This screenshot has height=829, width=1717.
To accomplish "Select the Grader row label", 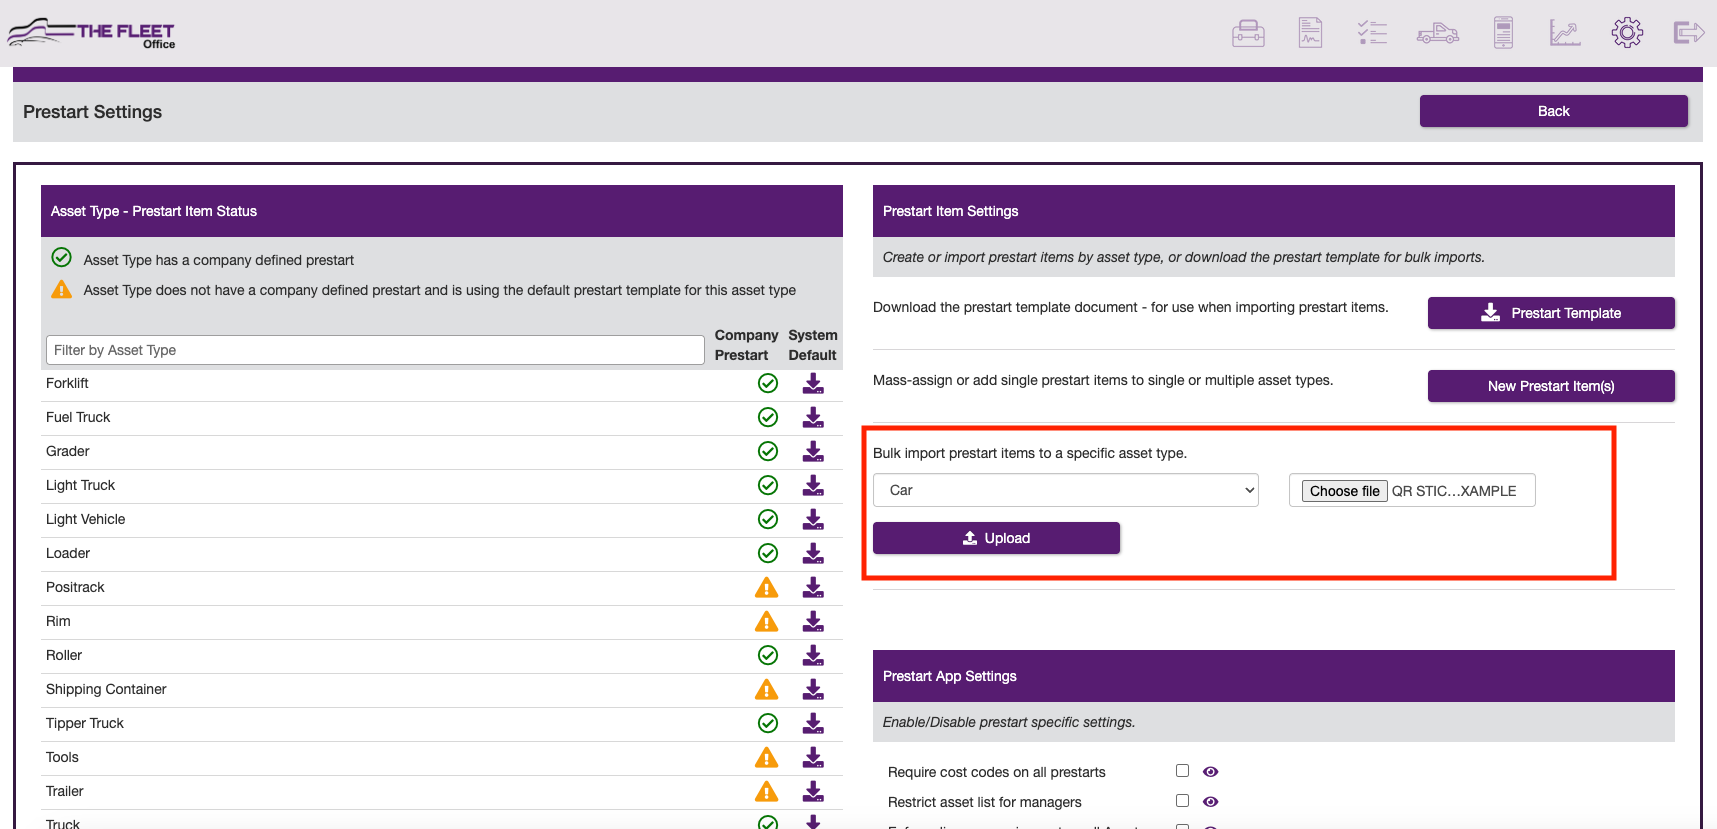I will pos(68,451).
